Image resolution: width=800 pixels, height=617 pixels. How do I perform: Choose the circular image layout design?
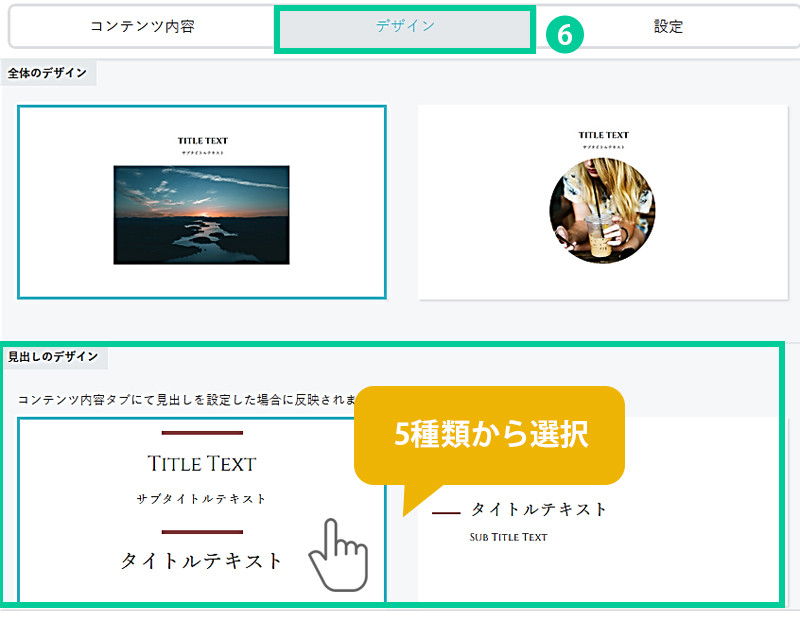603,202
